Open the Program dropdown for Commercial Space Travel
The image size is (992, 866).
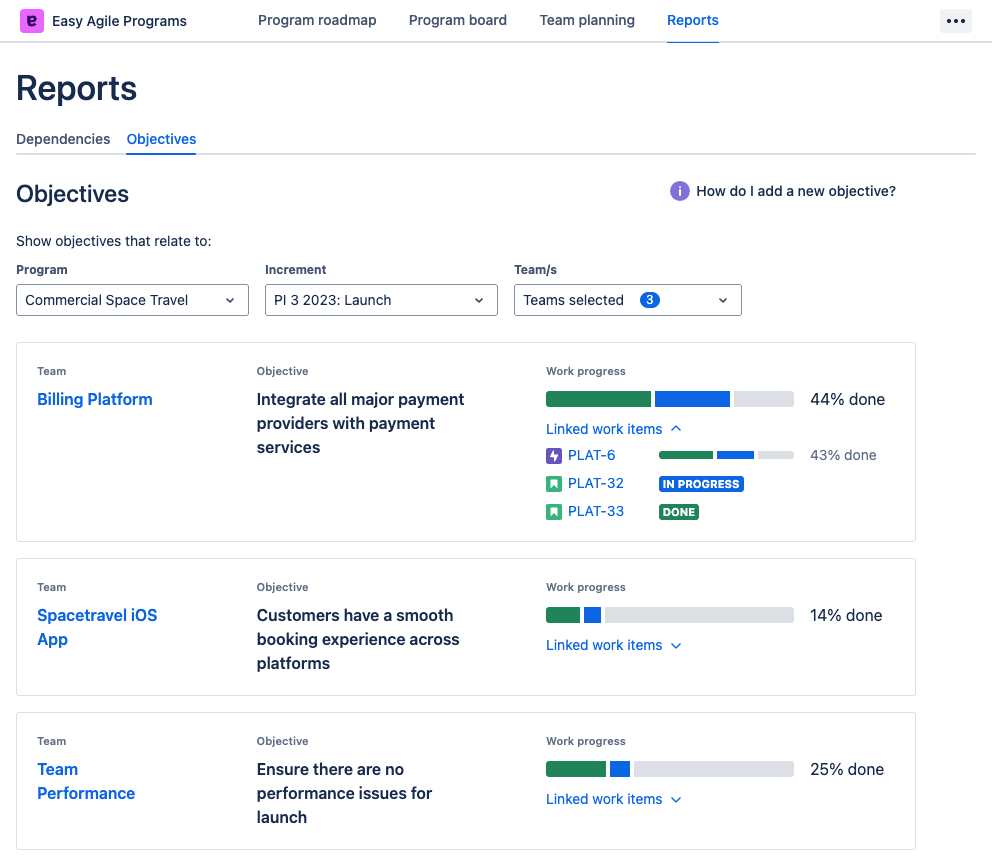coord(132,300)
